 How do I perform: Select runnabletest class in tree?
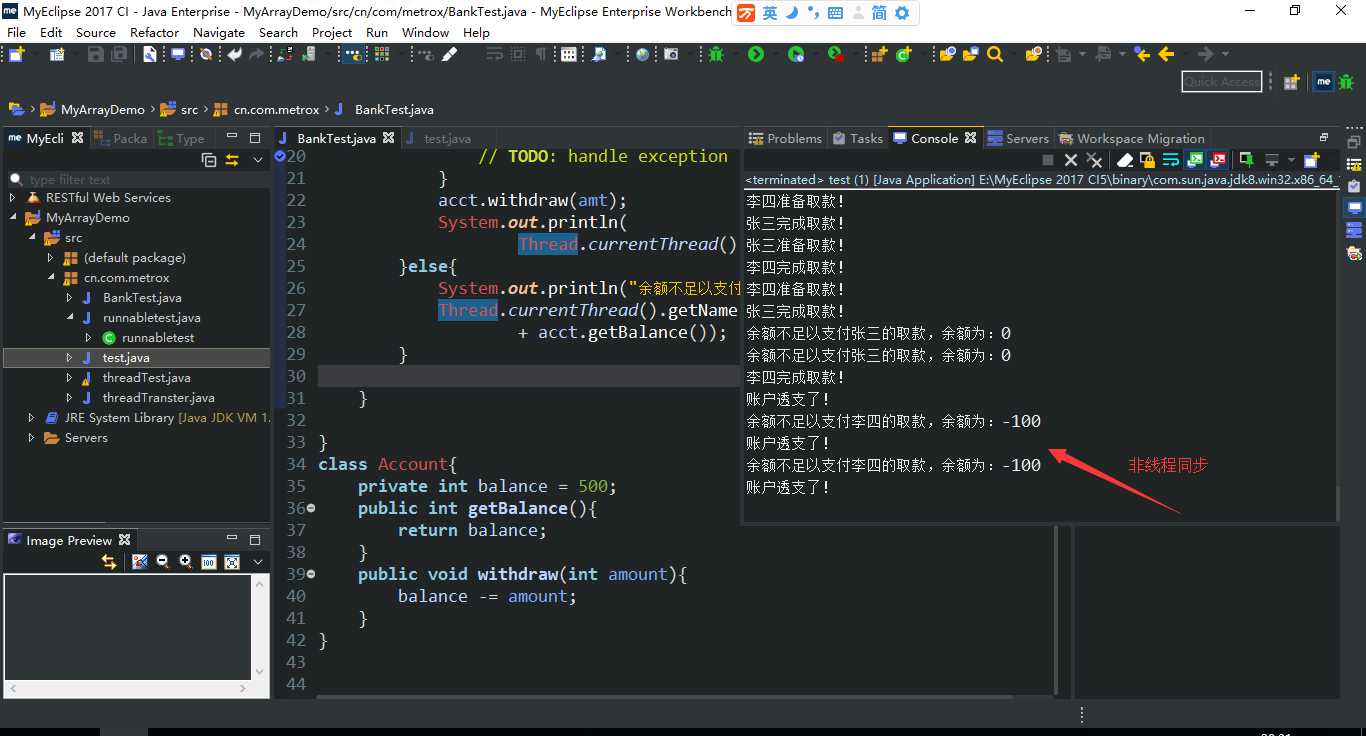tap(158, 338)
